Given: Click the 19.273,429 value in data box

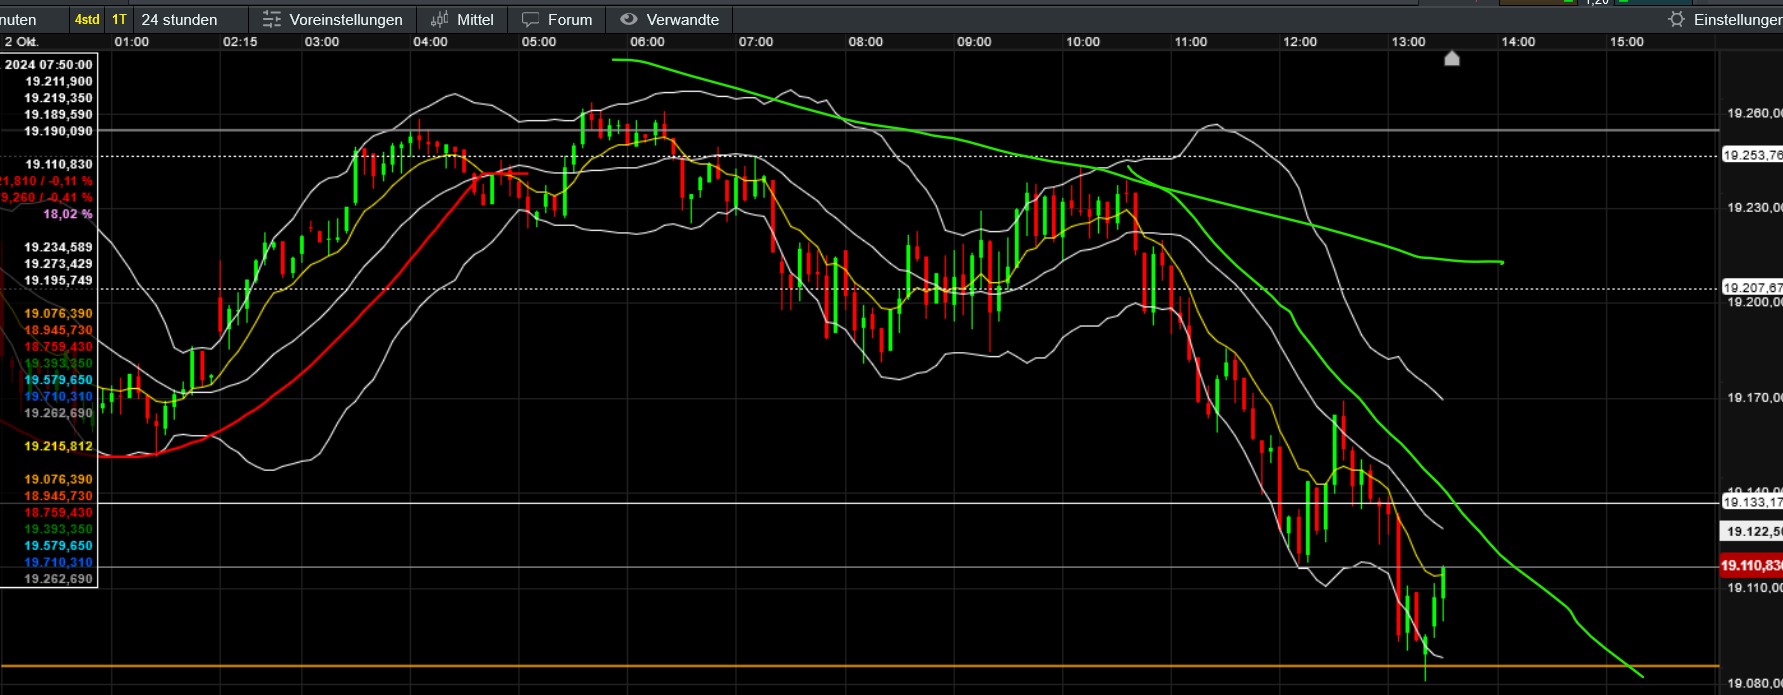Looking at the screenshot, I should [59, 264].
